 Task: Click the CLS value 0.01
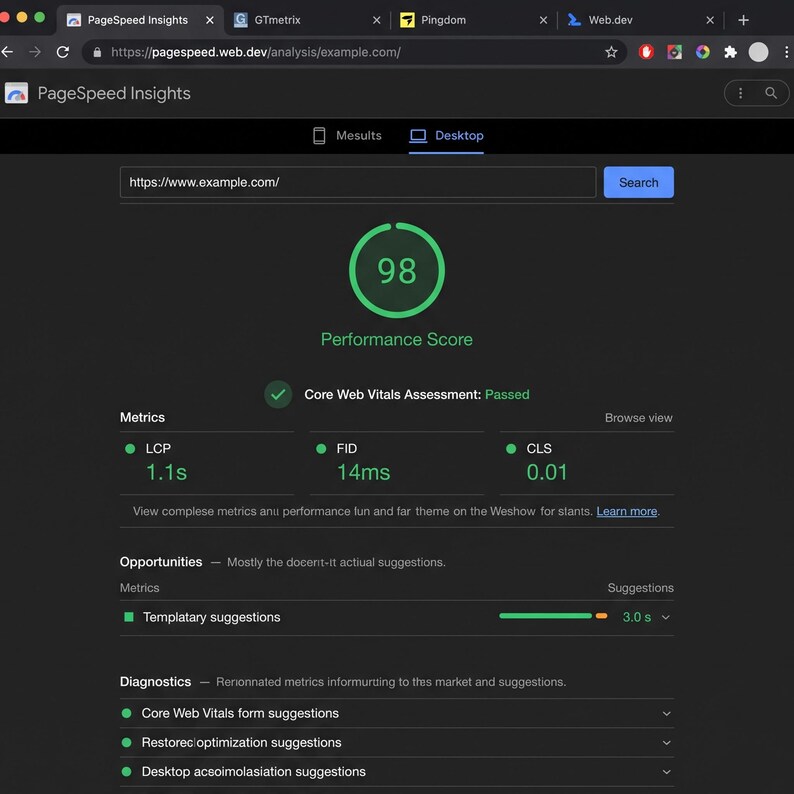547,472
